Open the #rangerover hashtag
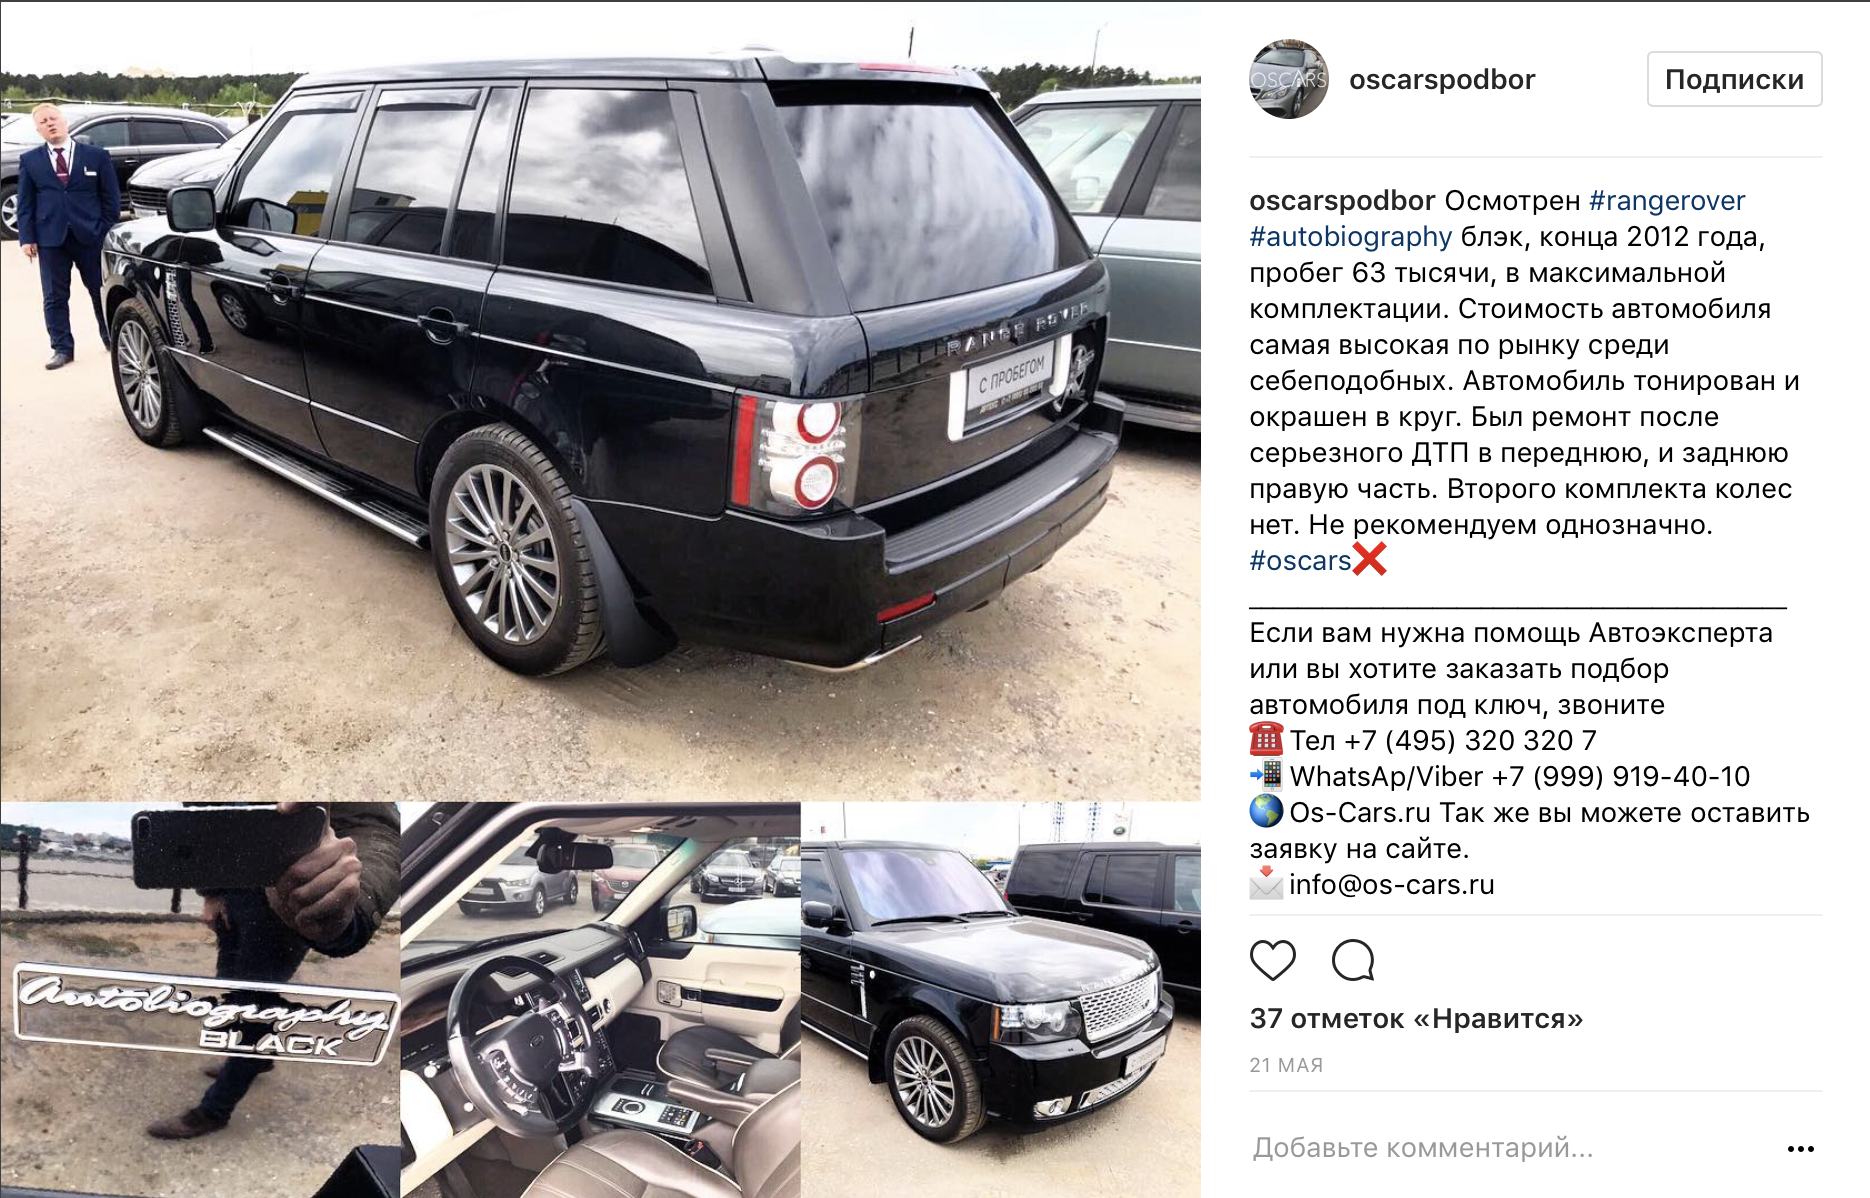 point(1667,201)
